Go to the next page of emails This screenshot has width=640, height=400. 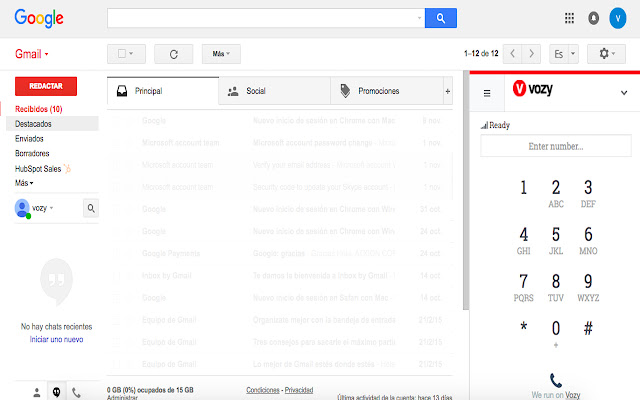pyautogui.click(x=531, y=53)
